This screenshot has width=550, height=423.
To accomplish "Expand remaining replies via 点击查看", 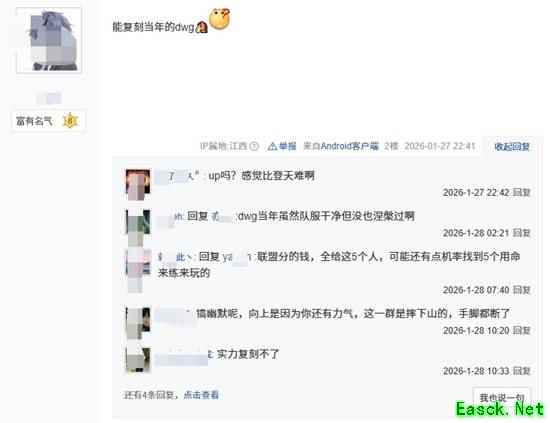I will [201, 395].
